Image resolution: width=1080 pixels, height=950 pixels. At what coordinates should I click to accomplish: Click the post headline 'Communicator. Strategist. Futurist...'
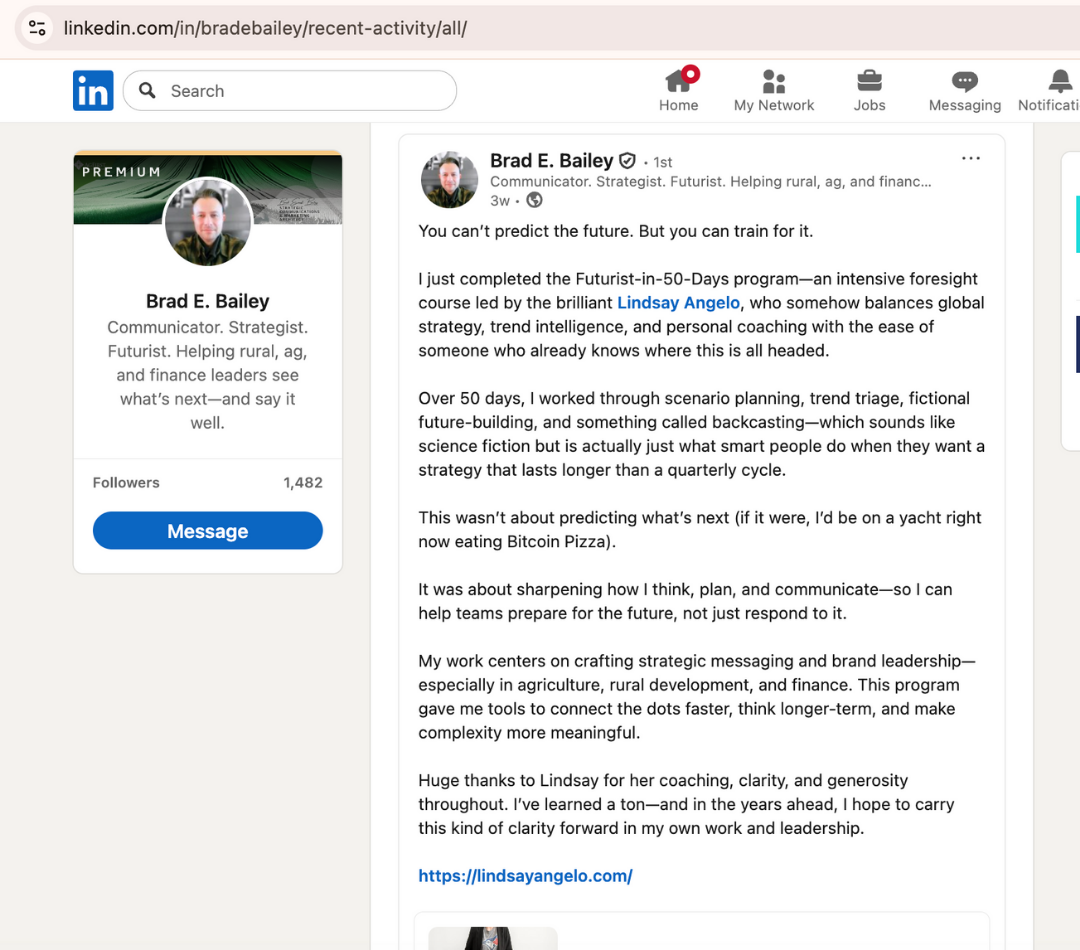tap(710, 181)
